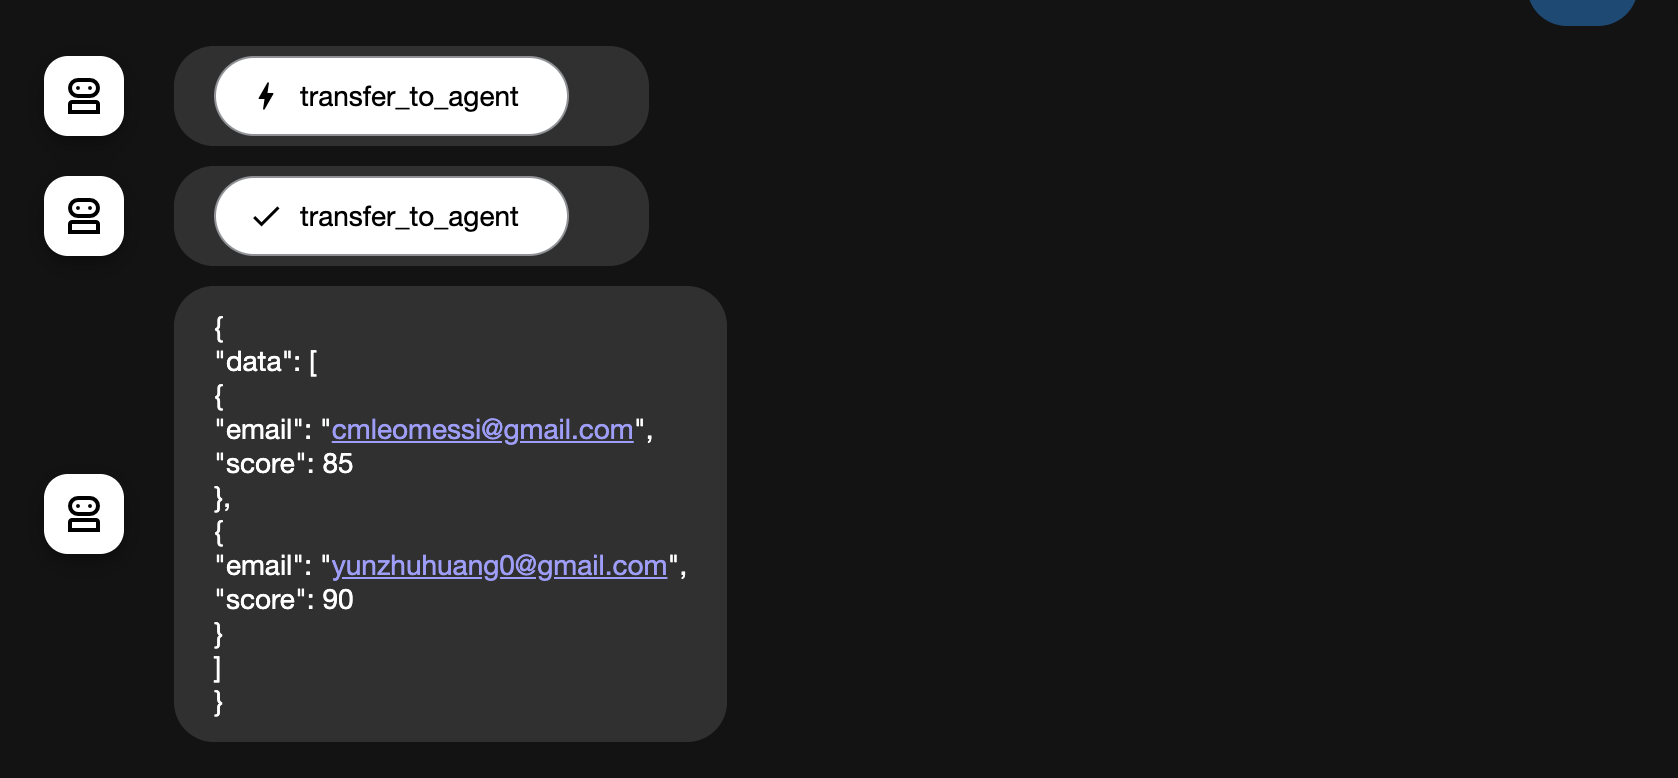Click the "score": 85 line in the JSON
The image size is (1678, 778).
click(284, 464)
